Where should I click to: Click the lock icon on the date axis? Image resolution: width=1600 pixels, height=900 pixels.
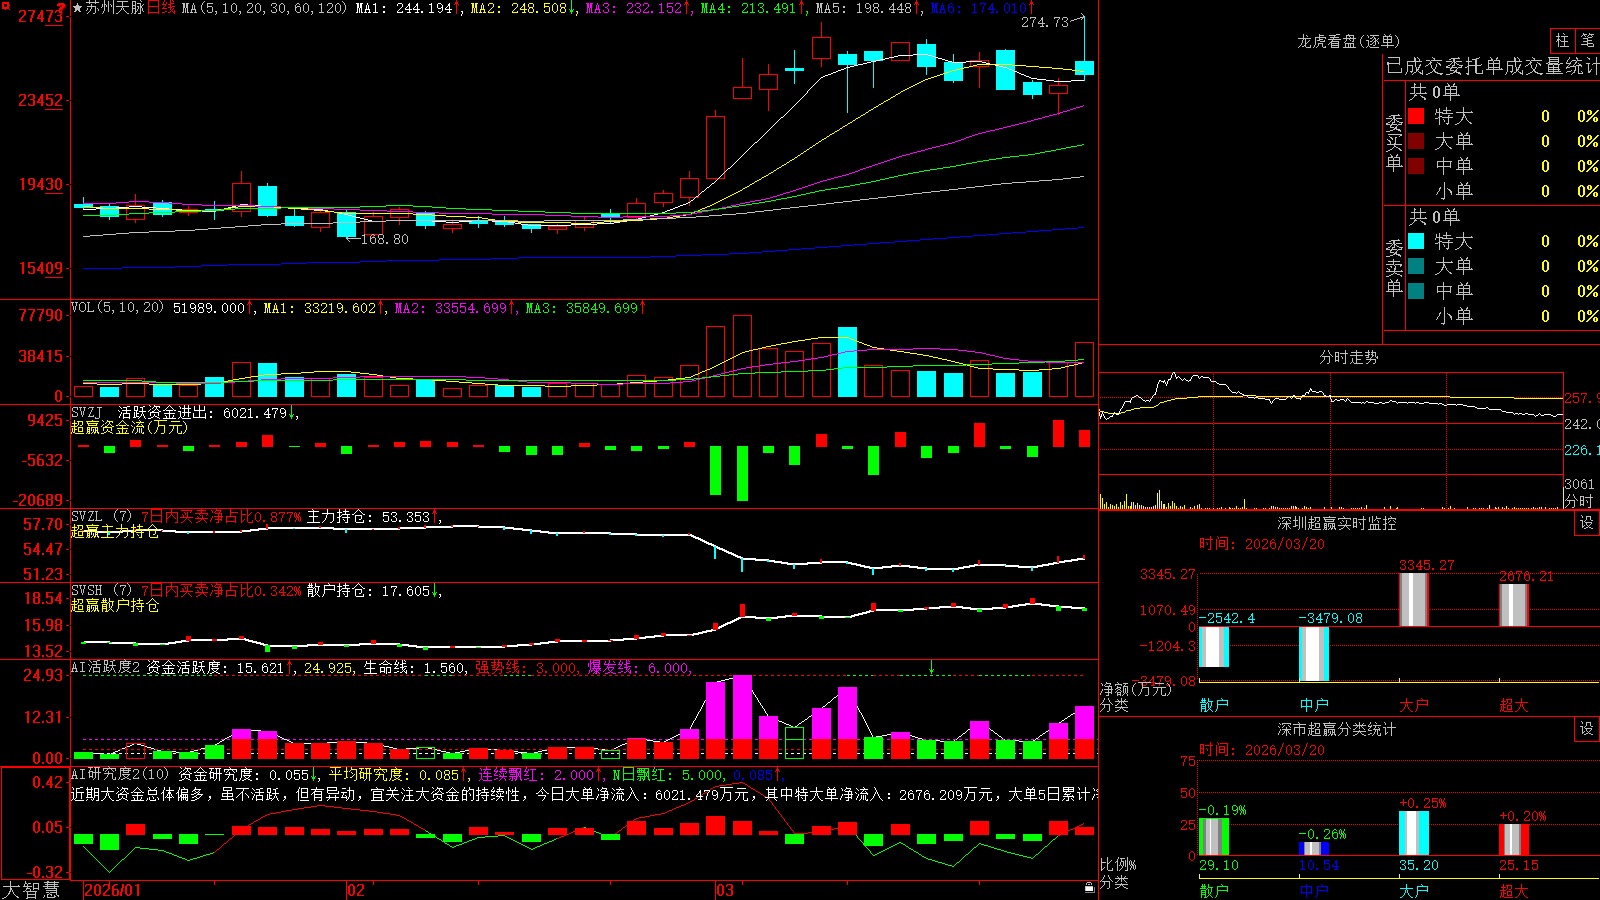(1089, 888)
